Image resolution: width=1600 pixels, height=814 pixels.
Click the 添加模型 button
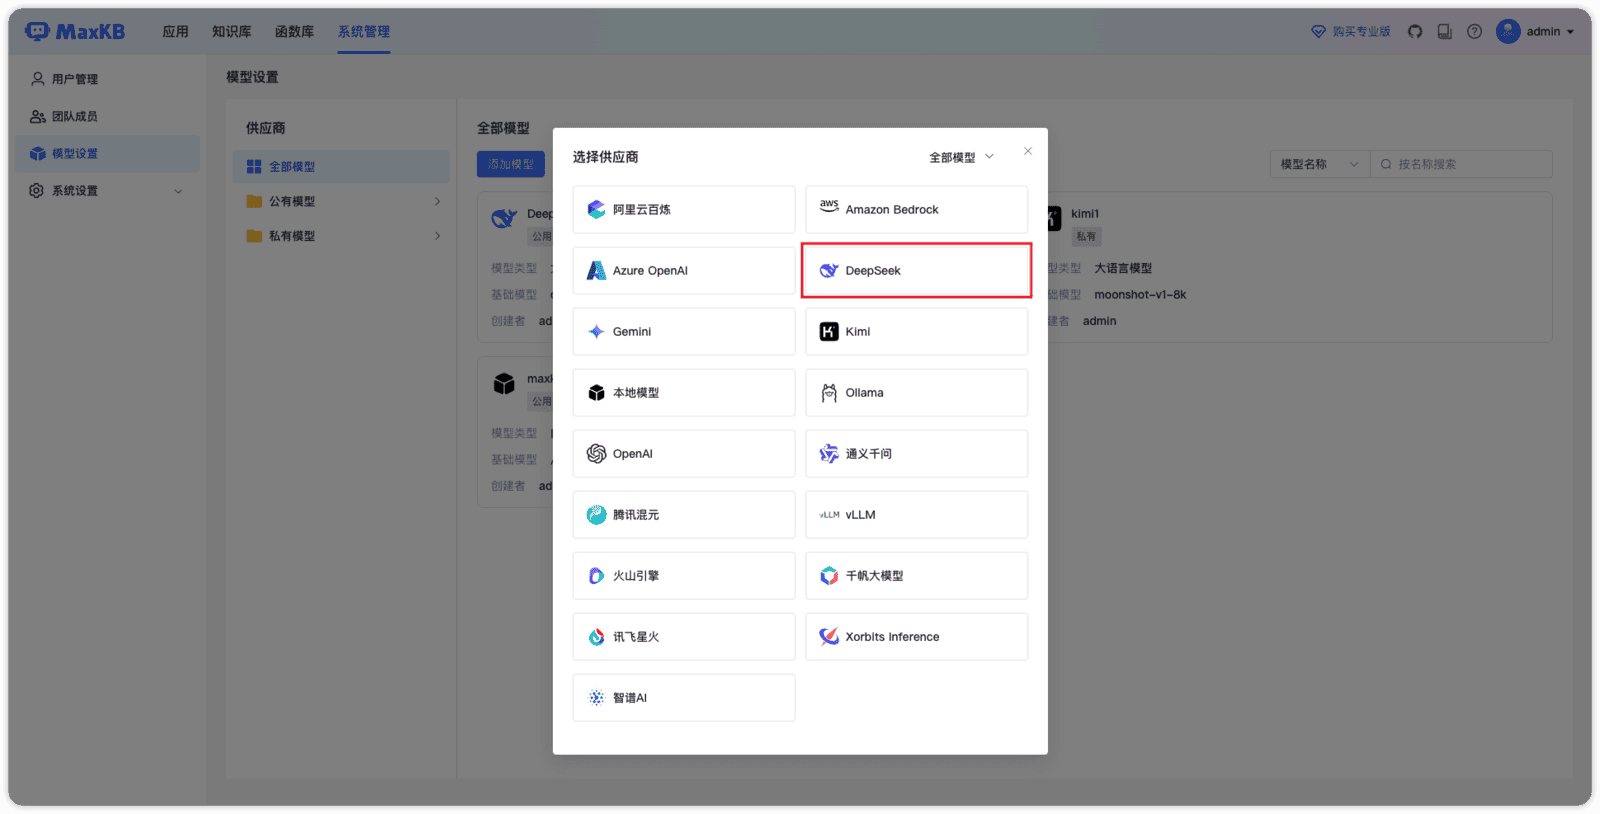click(x=511, y=164)
